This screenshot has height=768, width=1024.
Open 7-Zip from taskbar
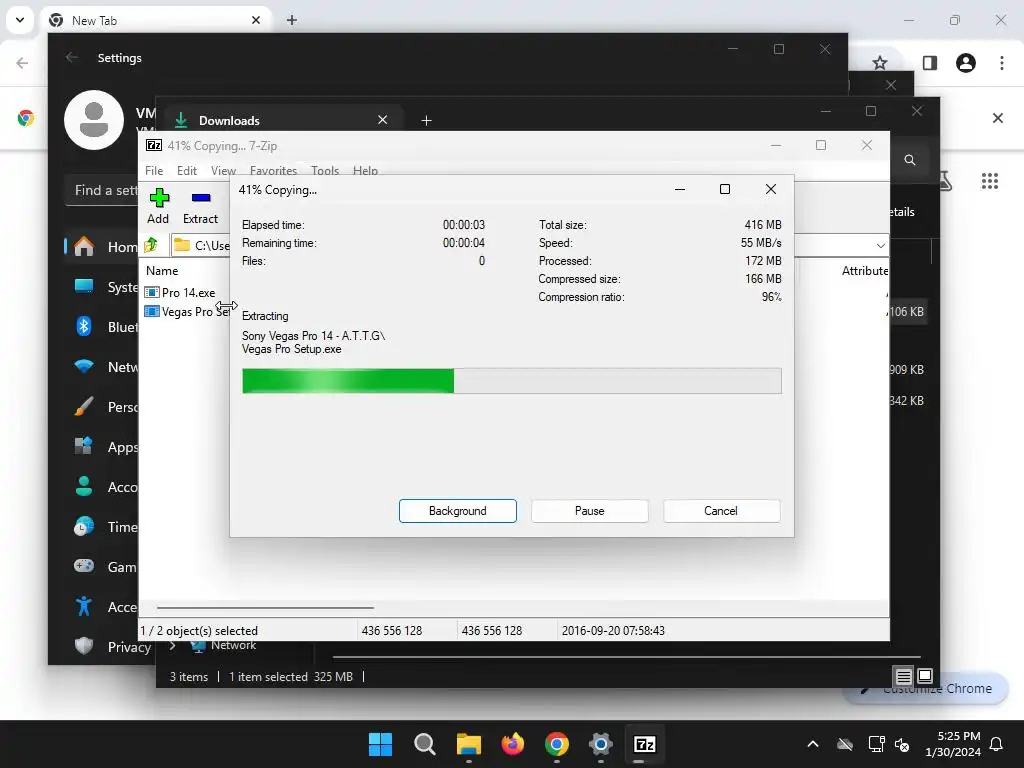[645, 744]
